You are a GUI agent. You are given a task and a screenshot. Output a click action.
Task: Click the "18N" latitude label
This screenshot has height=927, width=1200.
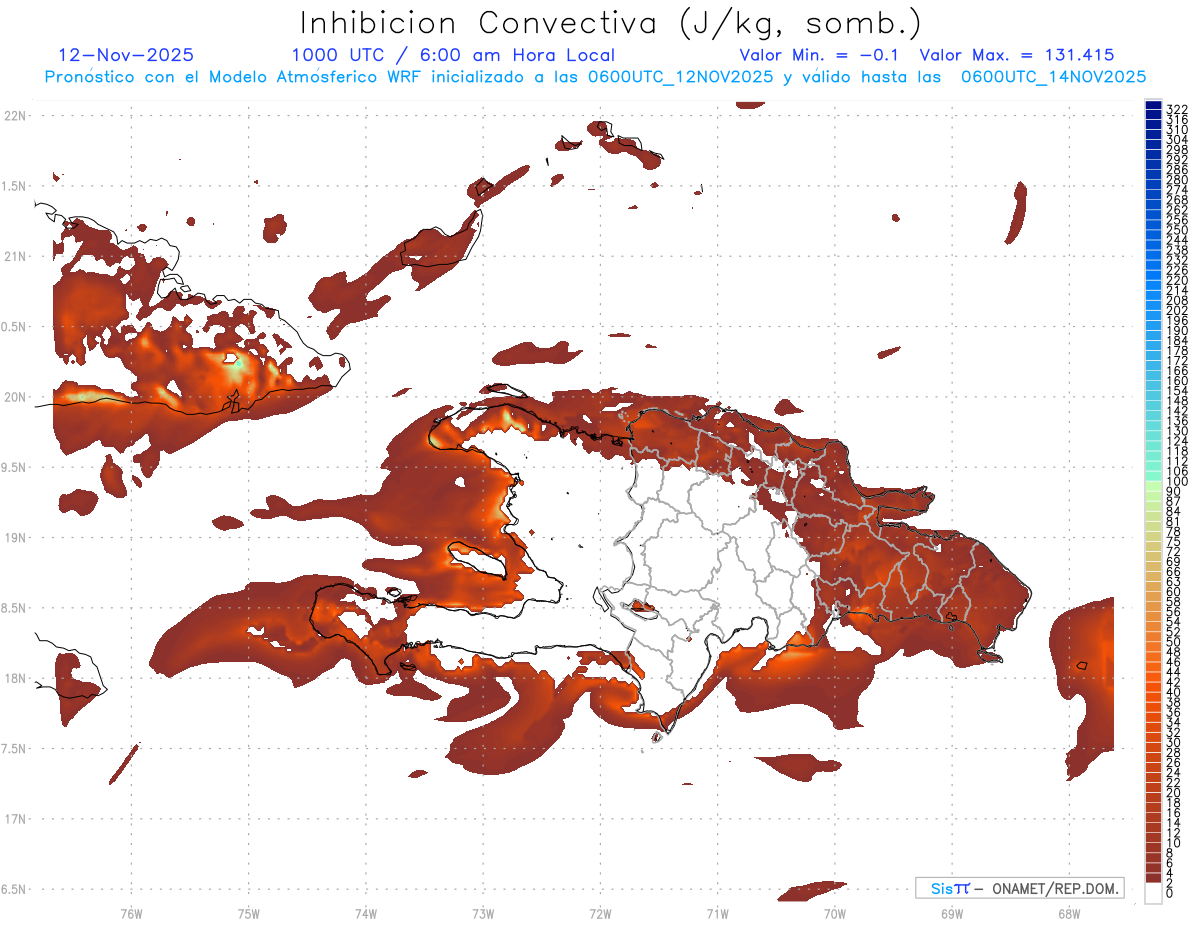point(13,678)
